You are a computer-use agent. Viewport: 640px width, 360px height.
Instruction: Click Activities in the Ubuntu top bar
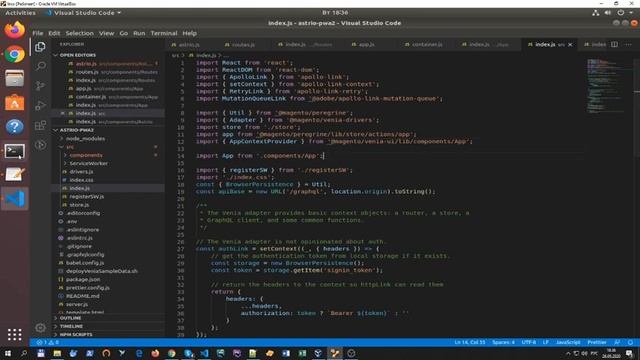[x=20, y=13]
